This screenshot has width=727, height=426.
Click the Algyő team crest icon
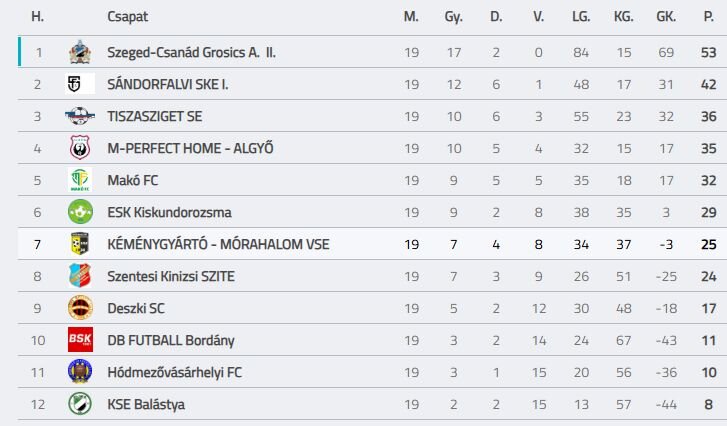[x=80, y=148]
